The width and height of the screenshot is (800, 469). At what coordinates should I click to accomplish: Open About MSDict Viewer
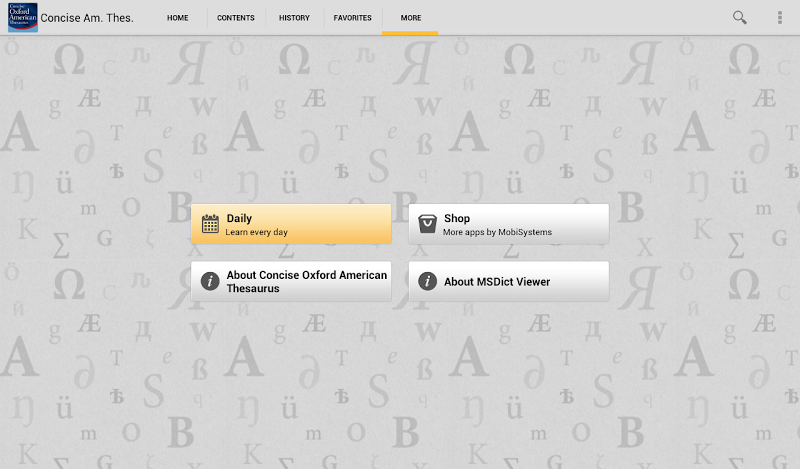(508, 281)
